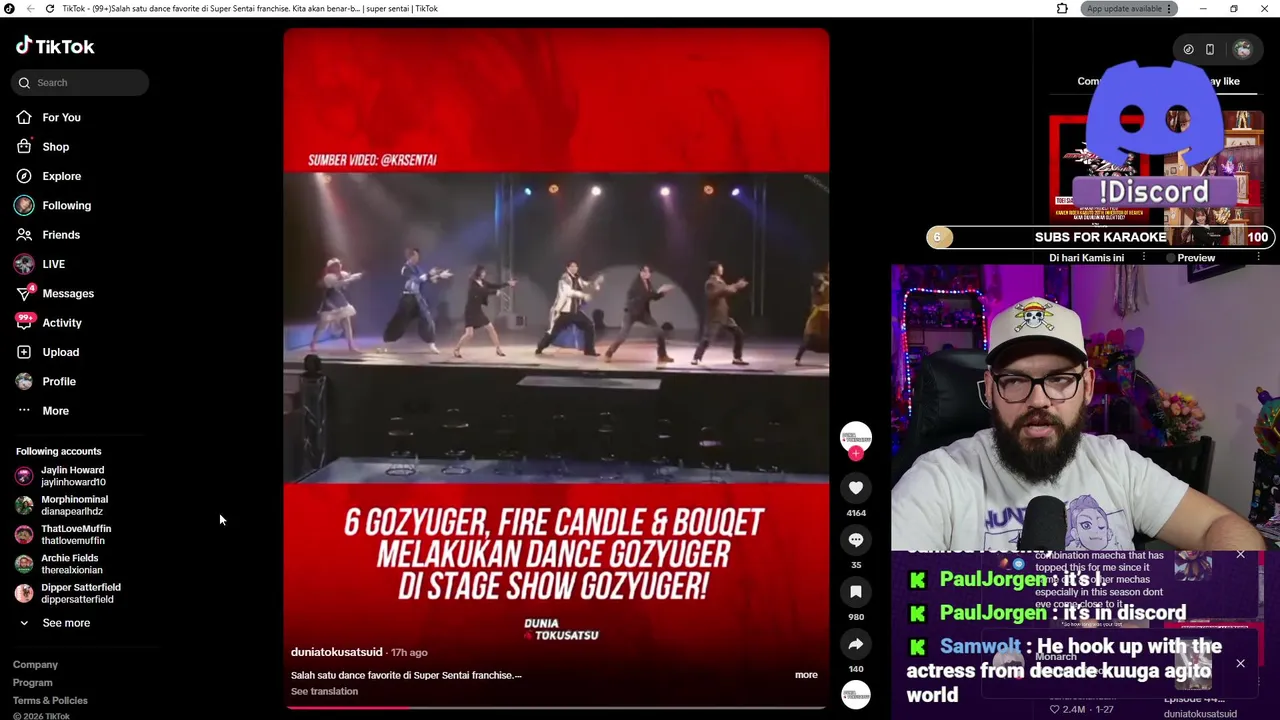1280x720 pixels.
Task: Open the LIVE section
Action: point(53,264)
